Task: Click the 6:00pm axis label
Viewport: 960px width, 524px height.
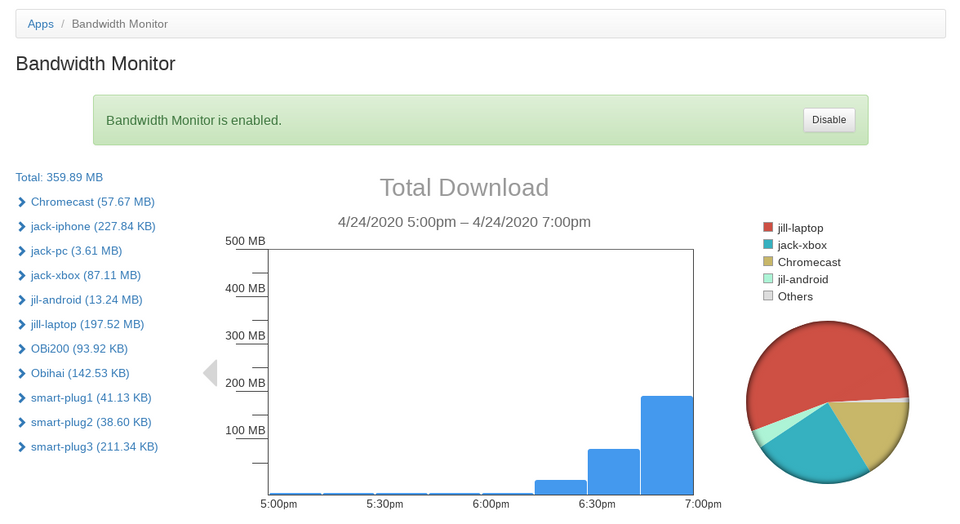Action: pos(491,504)
